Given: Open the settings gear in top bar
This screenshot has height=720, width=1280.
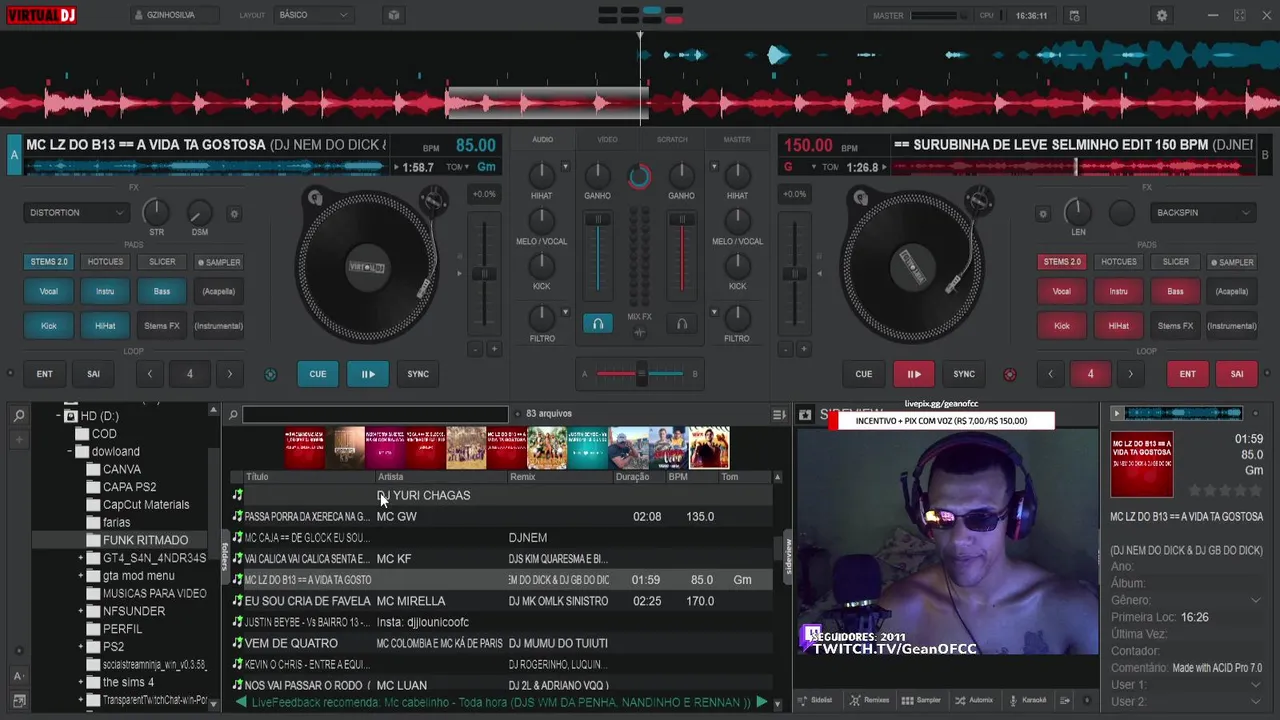Looking at the screenshot, I should coord(1161,15).
